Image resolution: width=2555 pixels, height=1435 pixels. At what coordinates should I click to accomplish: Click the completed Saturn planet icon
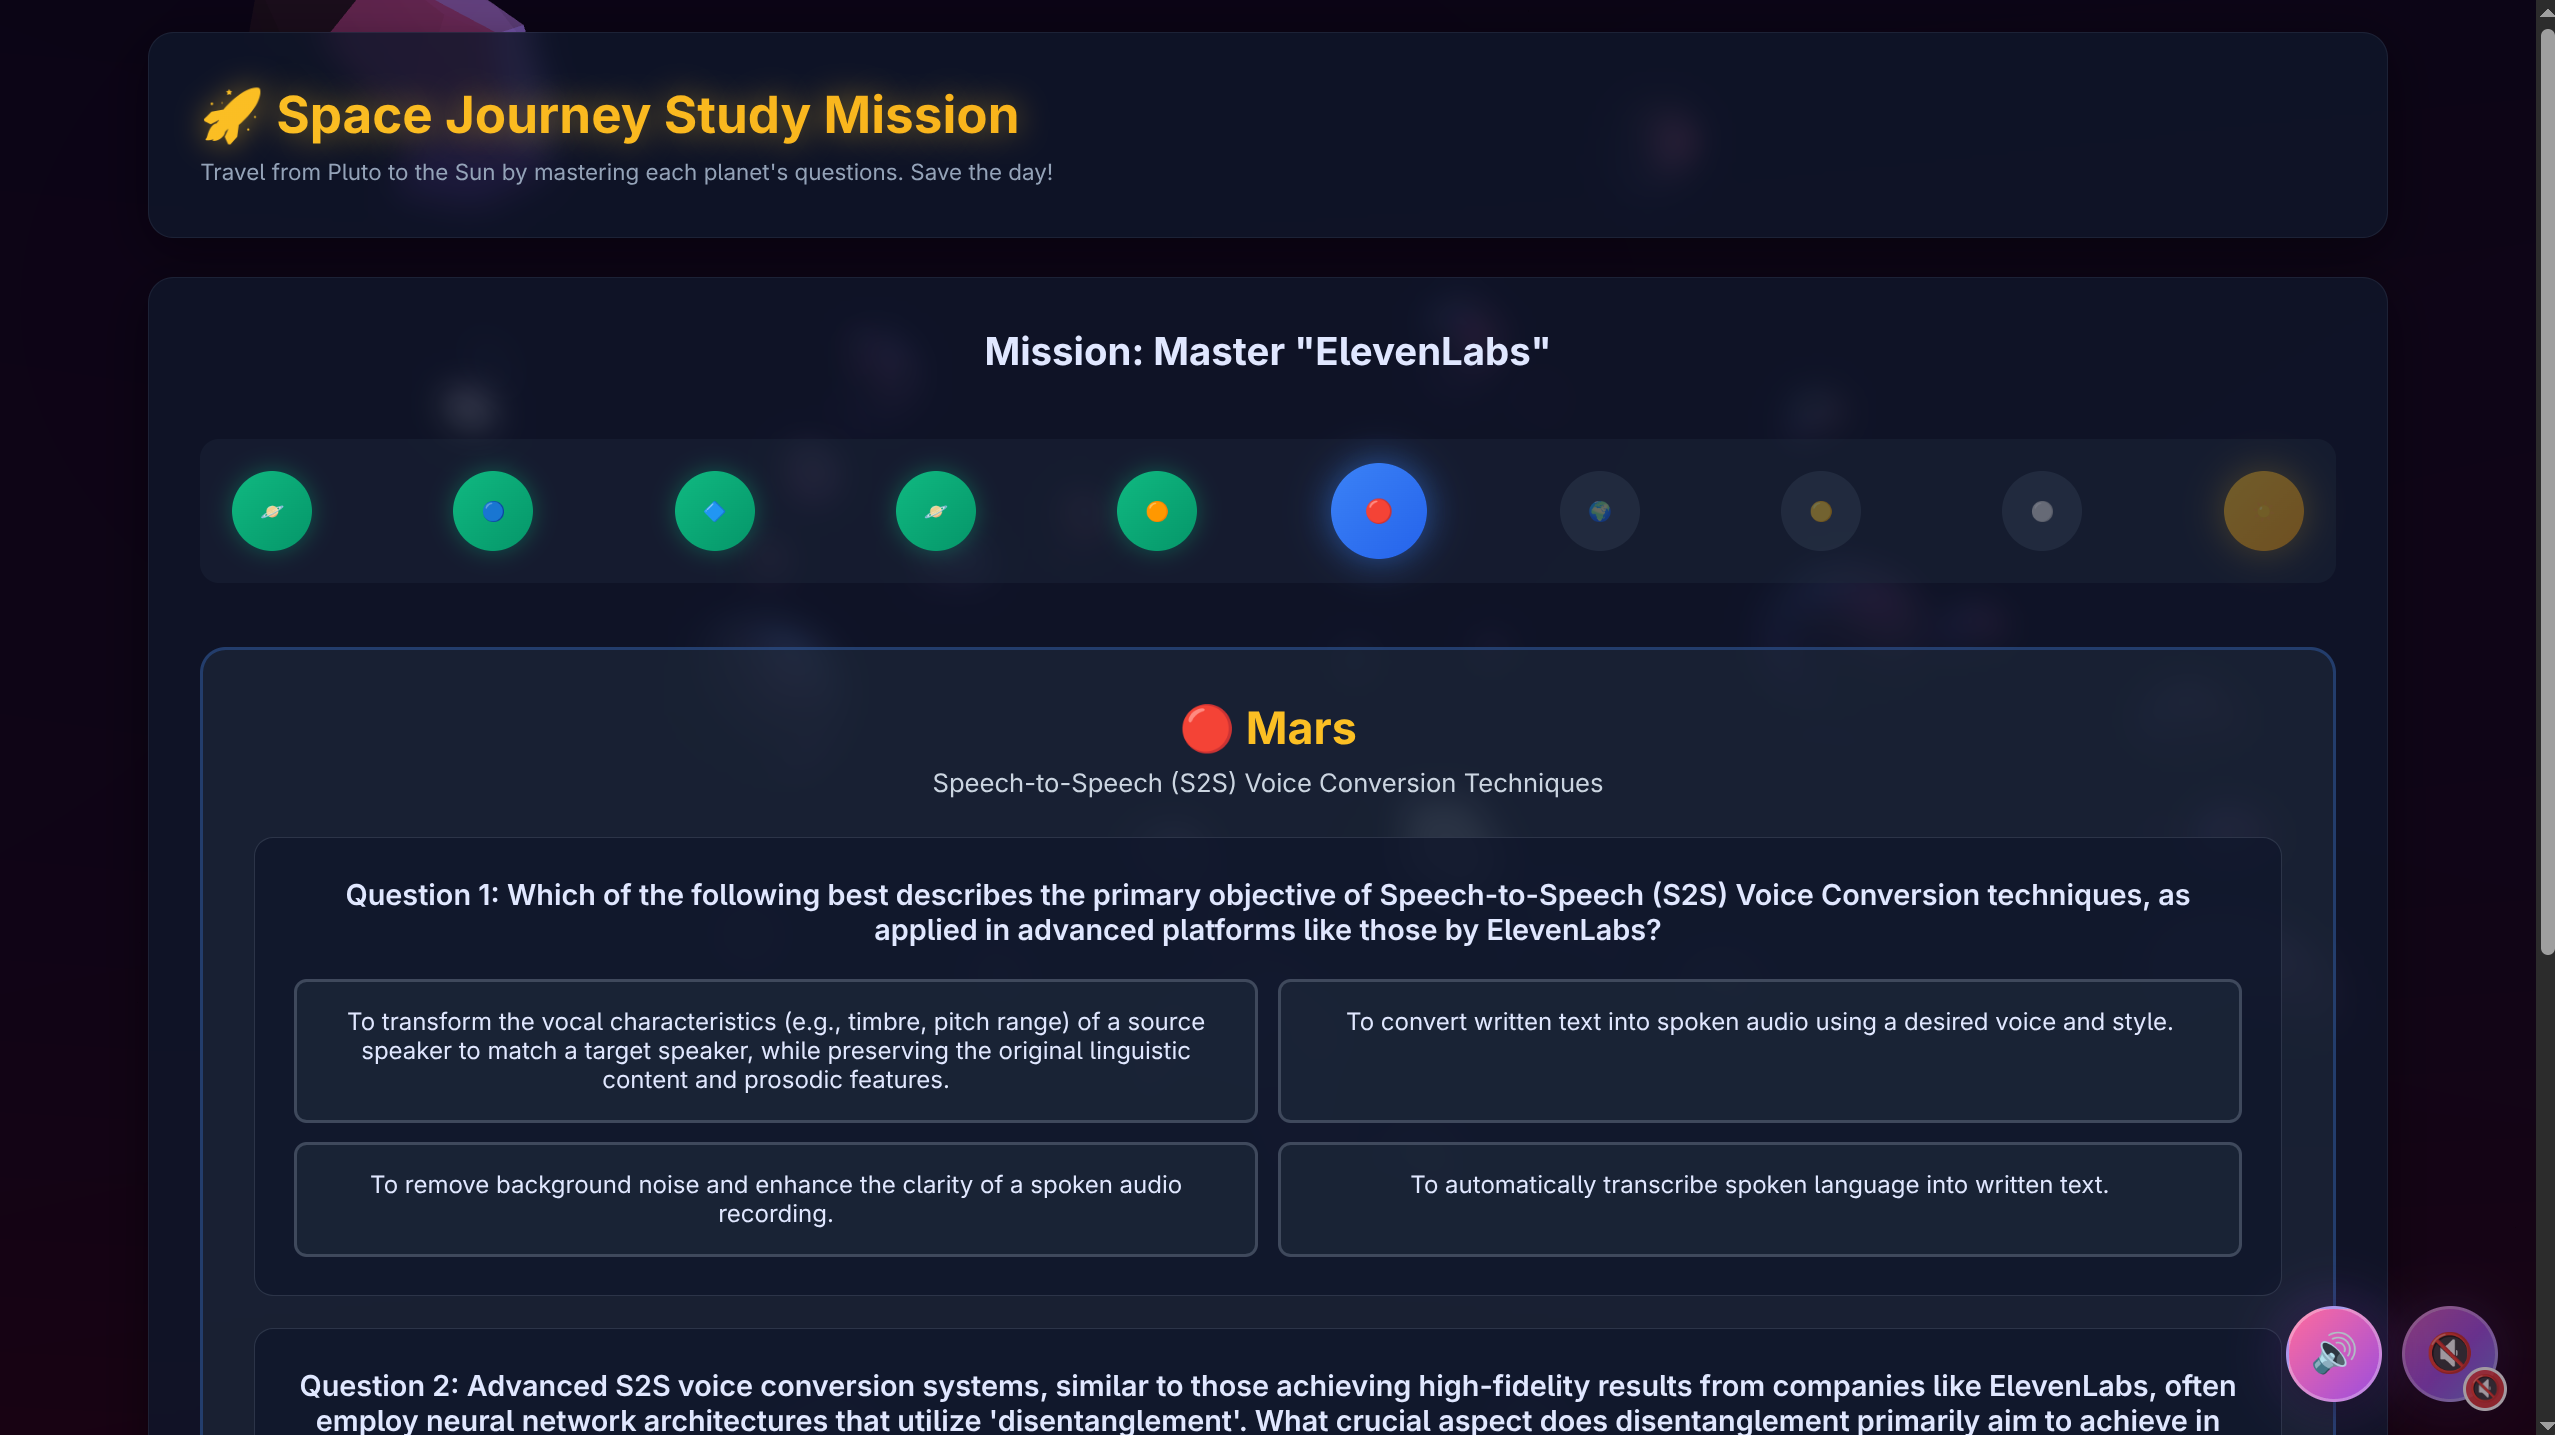coord(935,510)
